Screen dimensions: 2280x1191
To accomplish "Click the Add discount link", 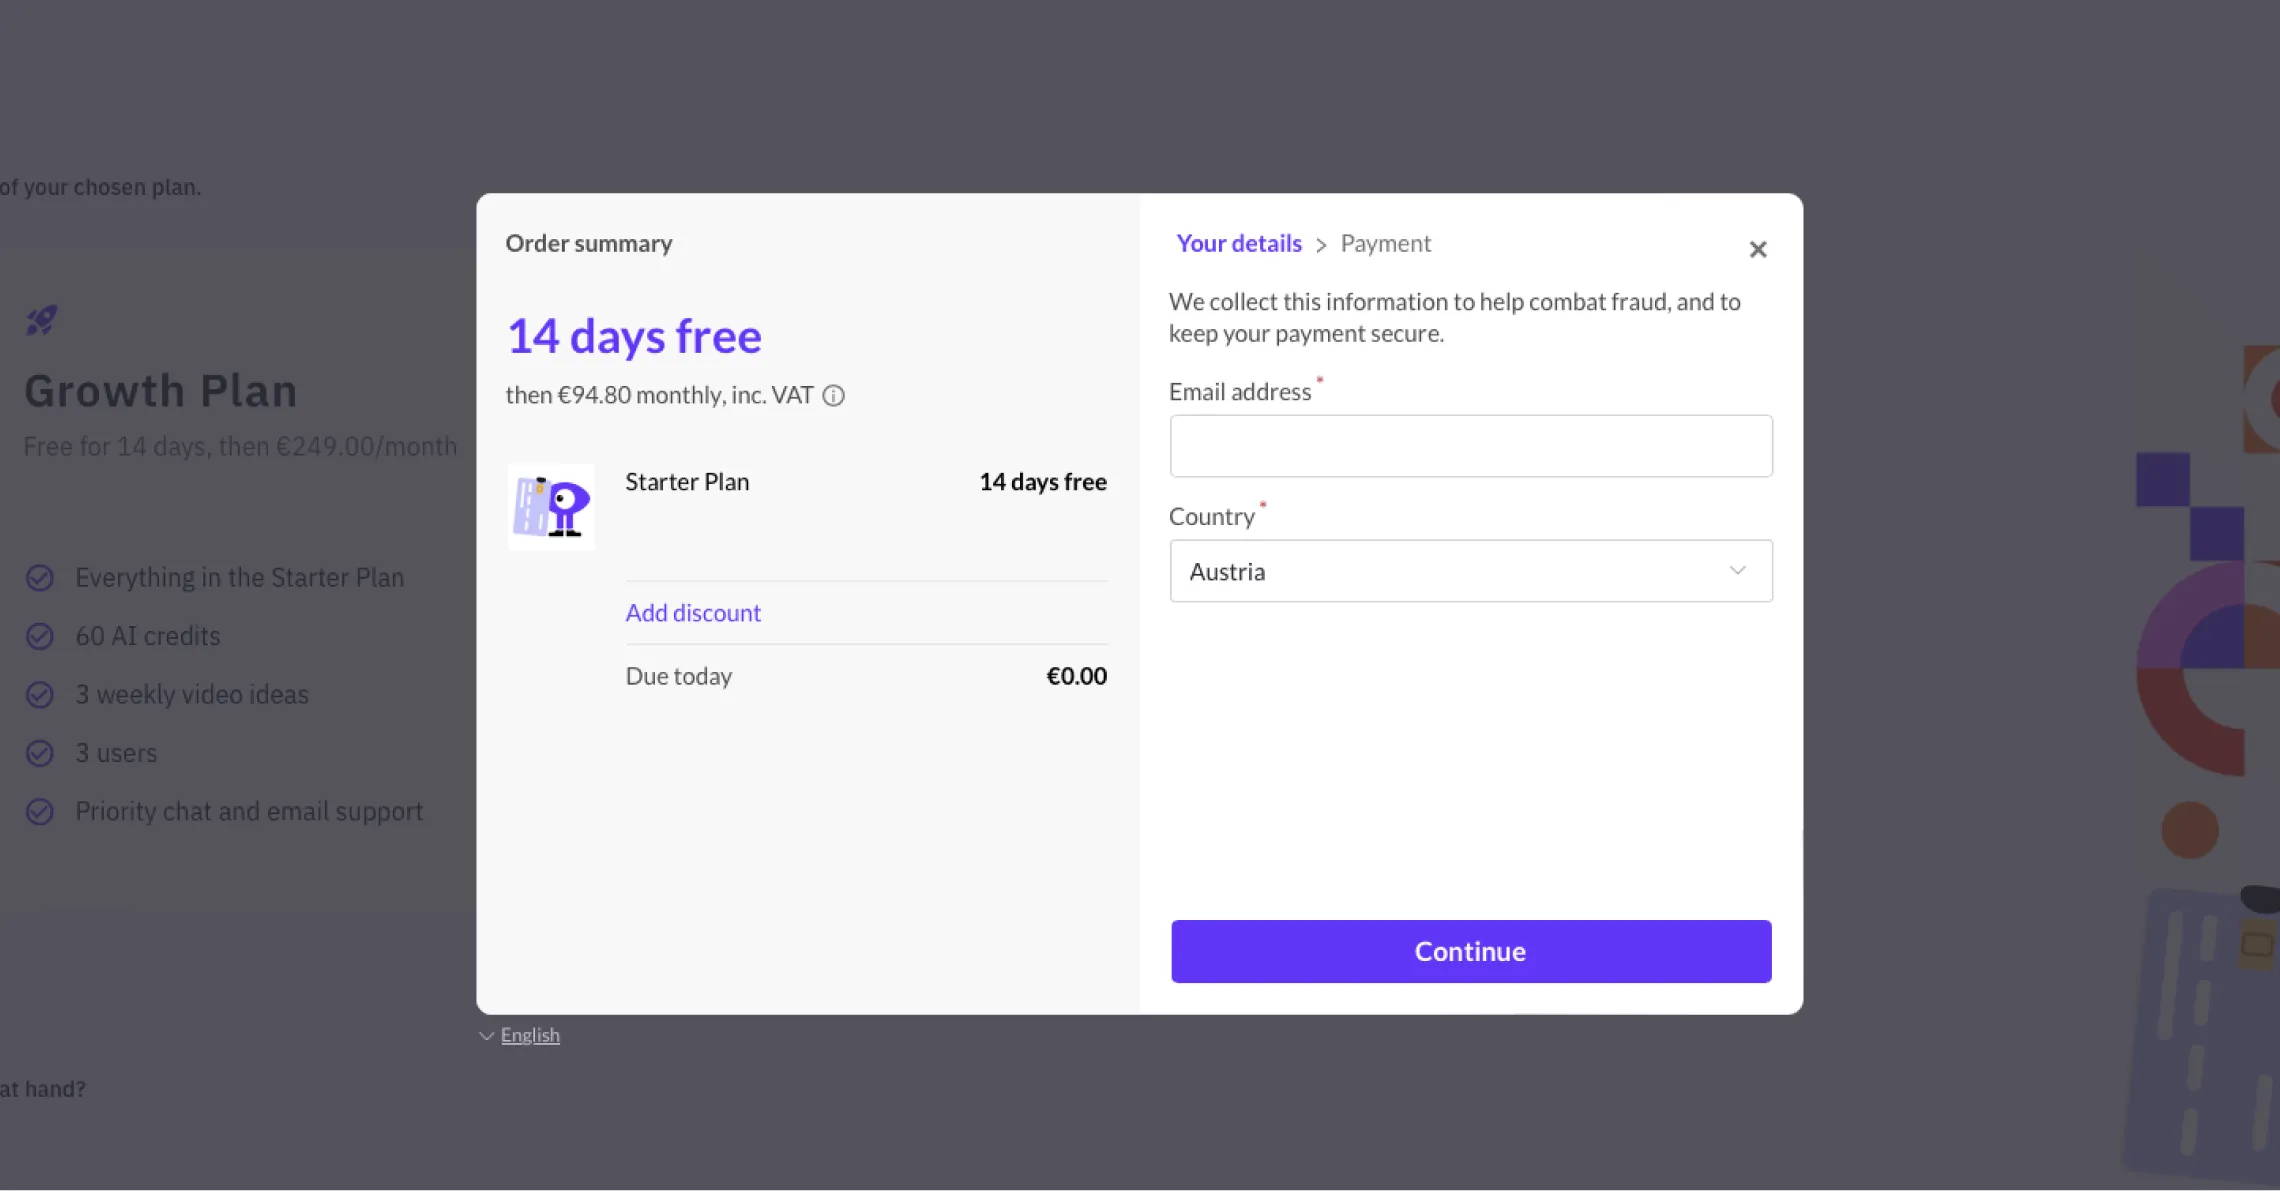I will pos(693,613).
